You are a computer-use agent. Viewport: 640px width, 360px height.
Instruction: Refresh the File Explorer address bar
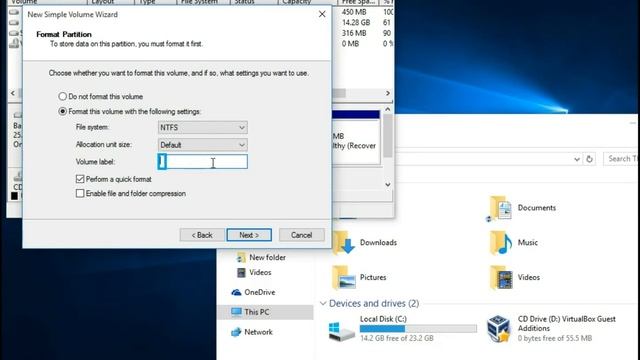(589, 159)
